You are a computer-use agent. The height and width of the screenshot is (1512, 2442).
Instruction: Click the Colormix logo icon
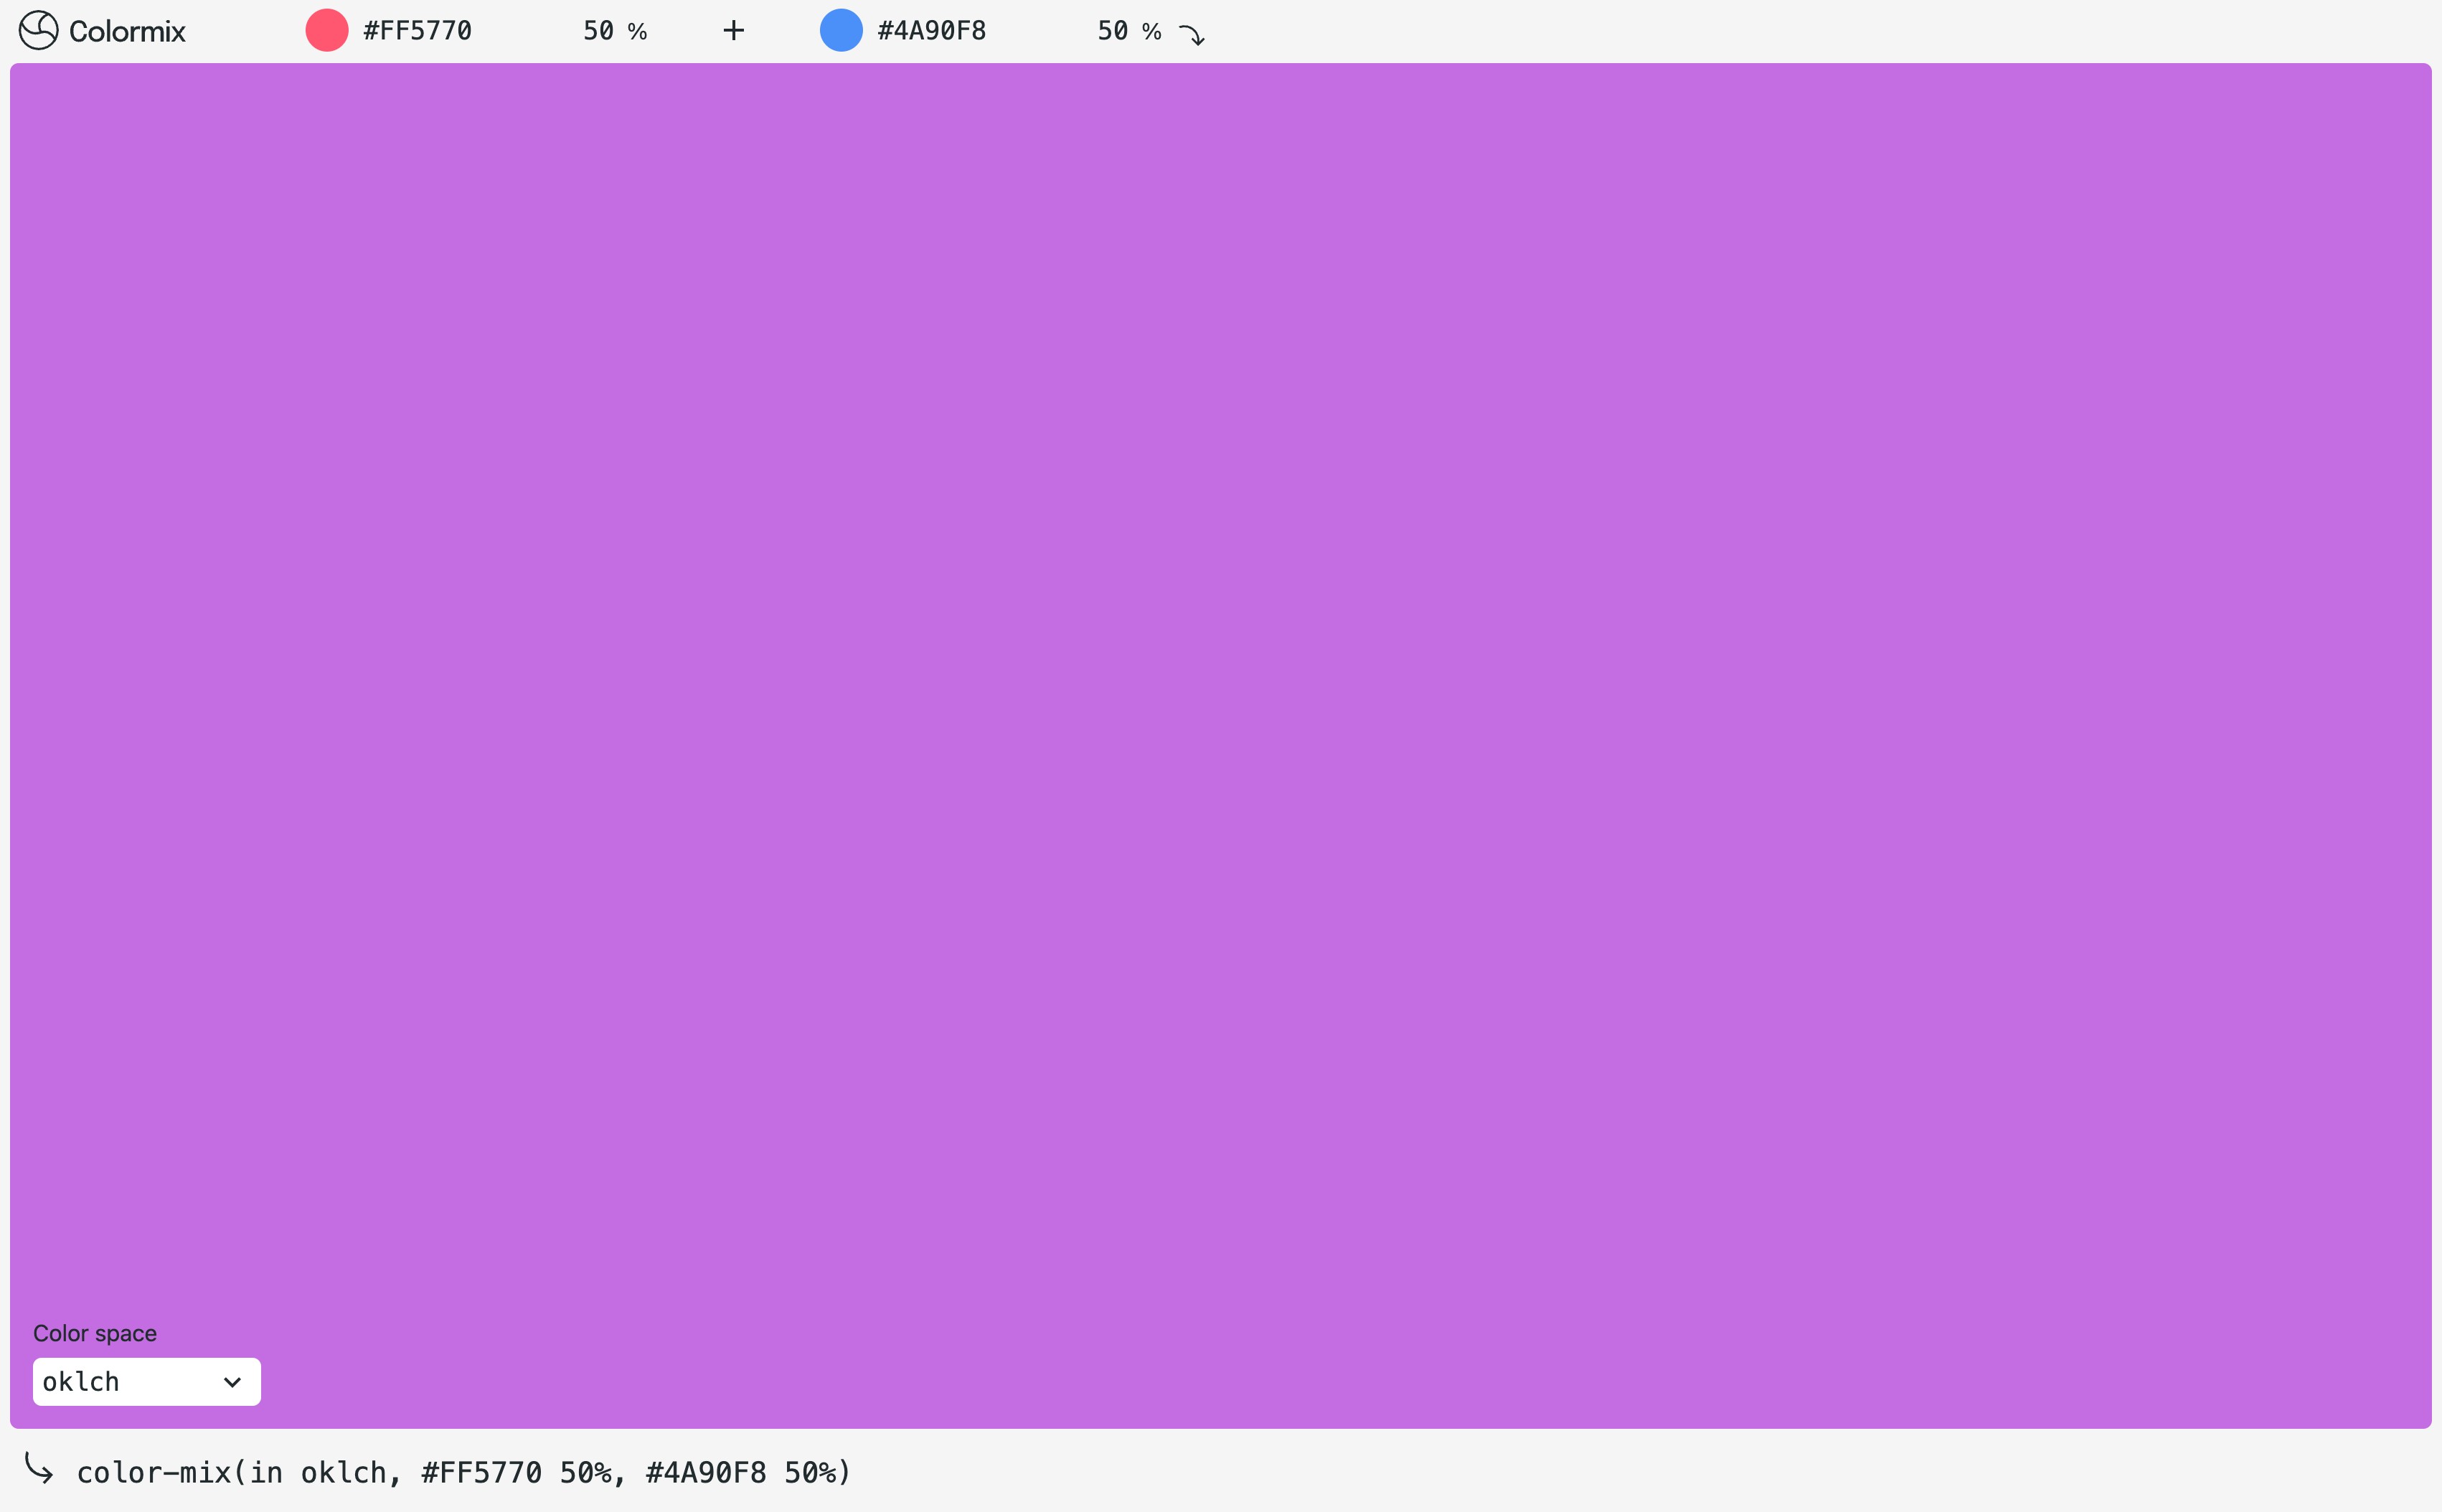[x=39, y=30]
